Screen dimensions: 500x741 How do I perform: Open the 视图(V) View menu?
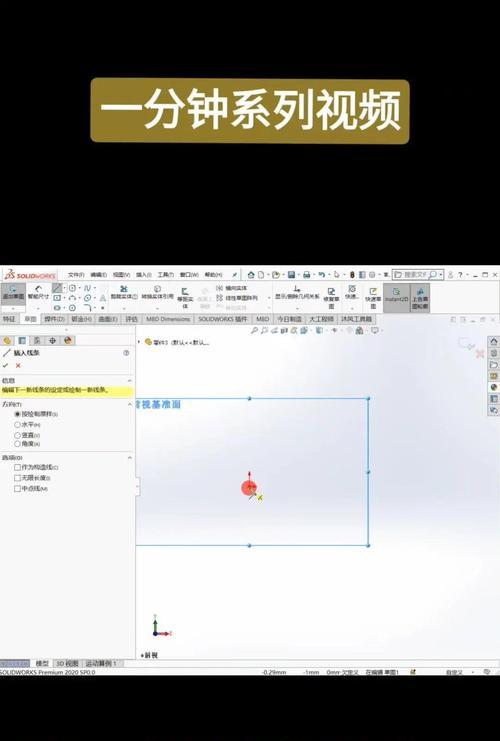121,275
